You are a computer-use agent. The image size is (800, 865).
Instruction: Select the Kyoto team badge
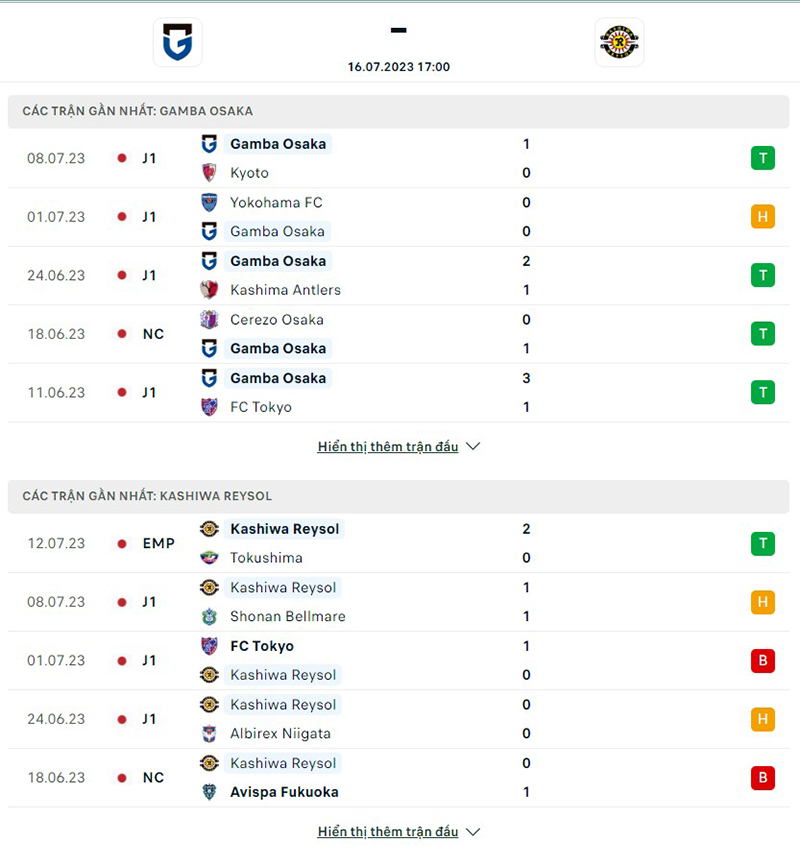(x=210, y=172)
